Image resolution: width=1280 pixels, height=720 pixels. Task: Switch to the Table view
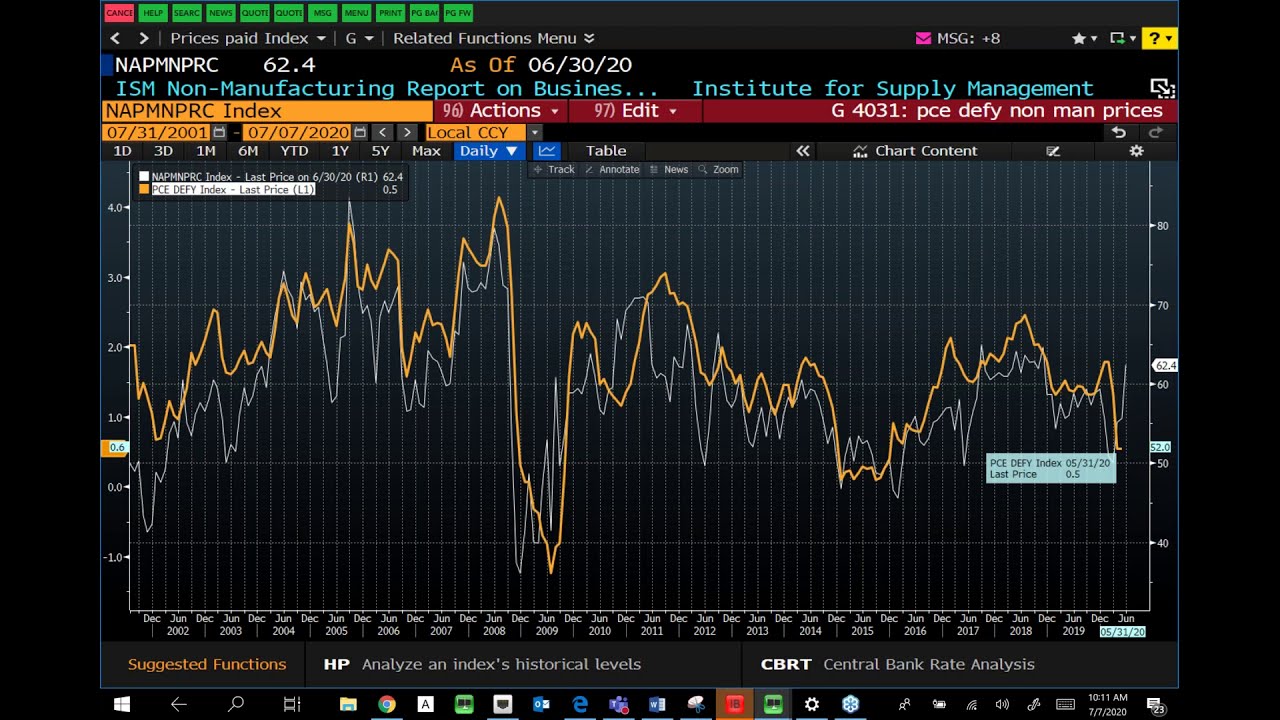606,151
